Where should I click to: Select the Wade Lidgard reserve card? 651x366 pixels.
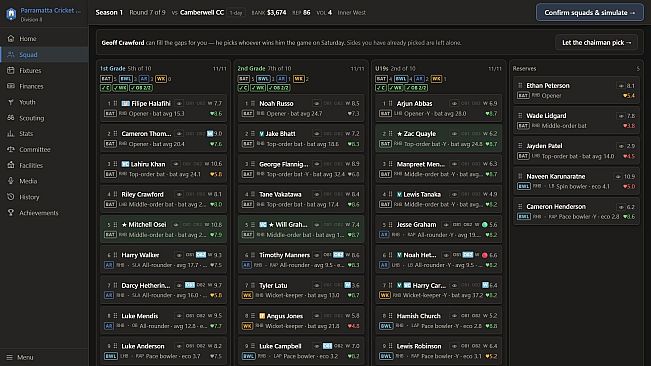click(x=576, y=120)
